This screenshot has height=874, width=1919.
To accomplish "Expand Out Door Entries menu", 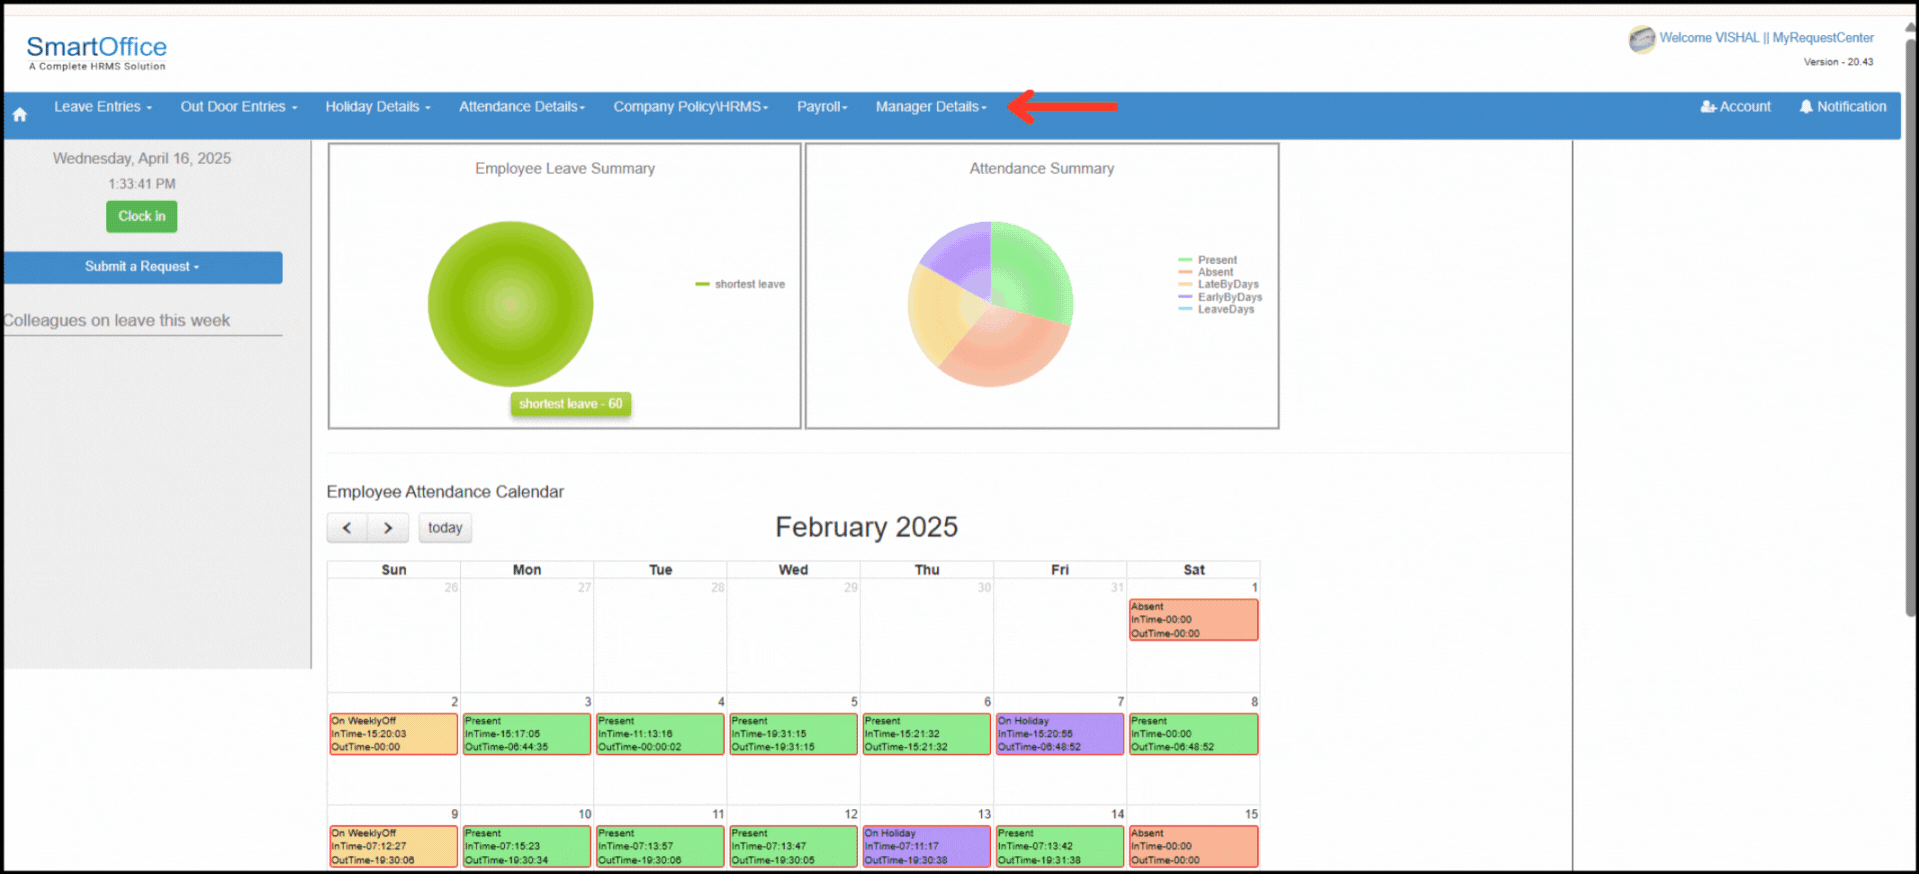I will click(x=239, y=106).
